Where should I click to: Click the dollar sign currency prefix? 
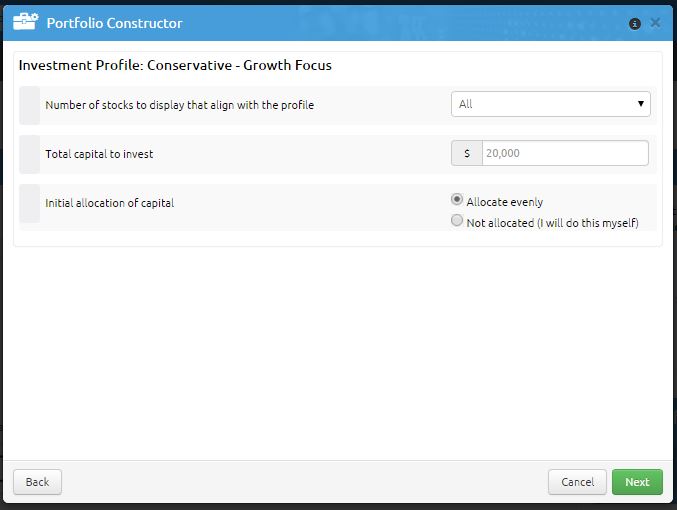(x=467, y=153)
